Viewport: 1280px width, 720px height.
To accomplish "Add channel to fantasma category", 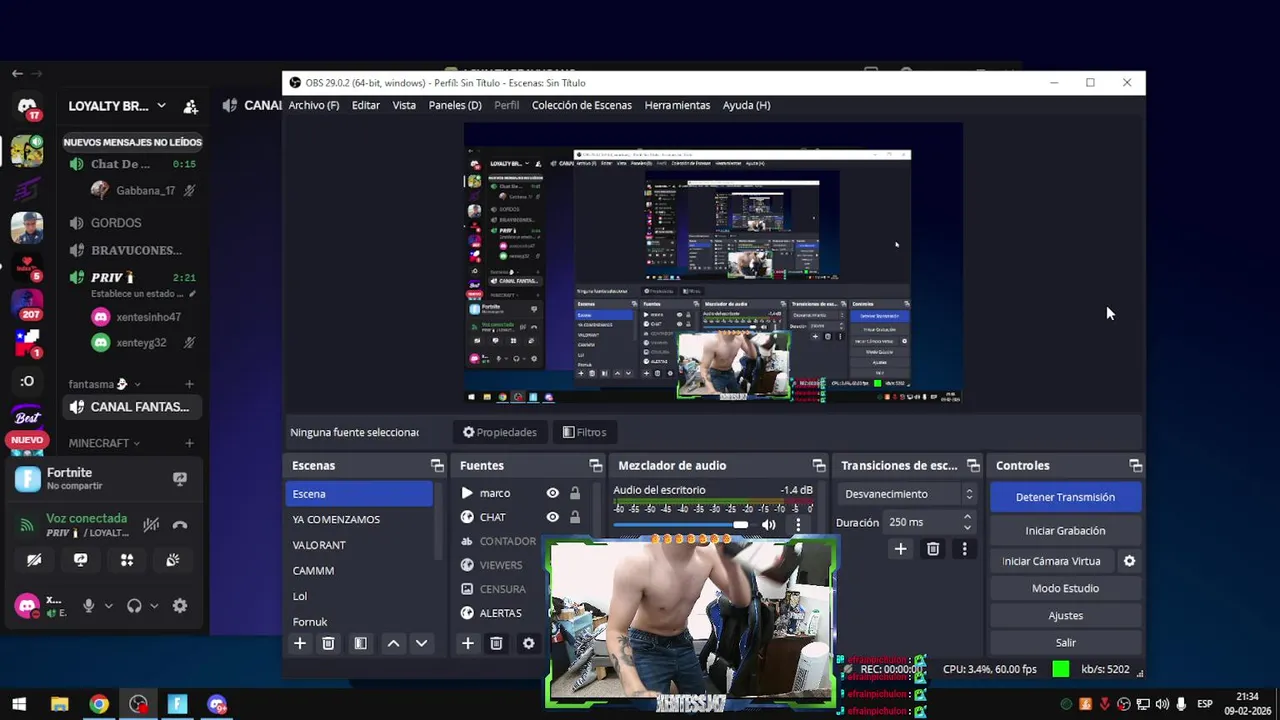I will tap(189, 384).
